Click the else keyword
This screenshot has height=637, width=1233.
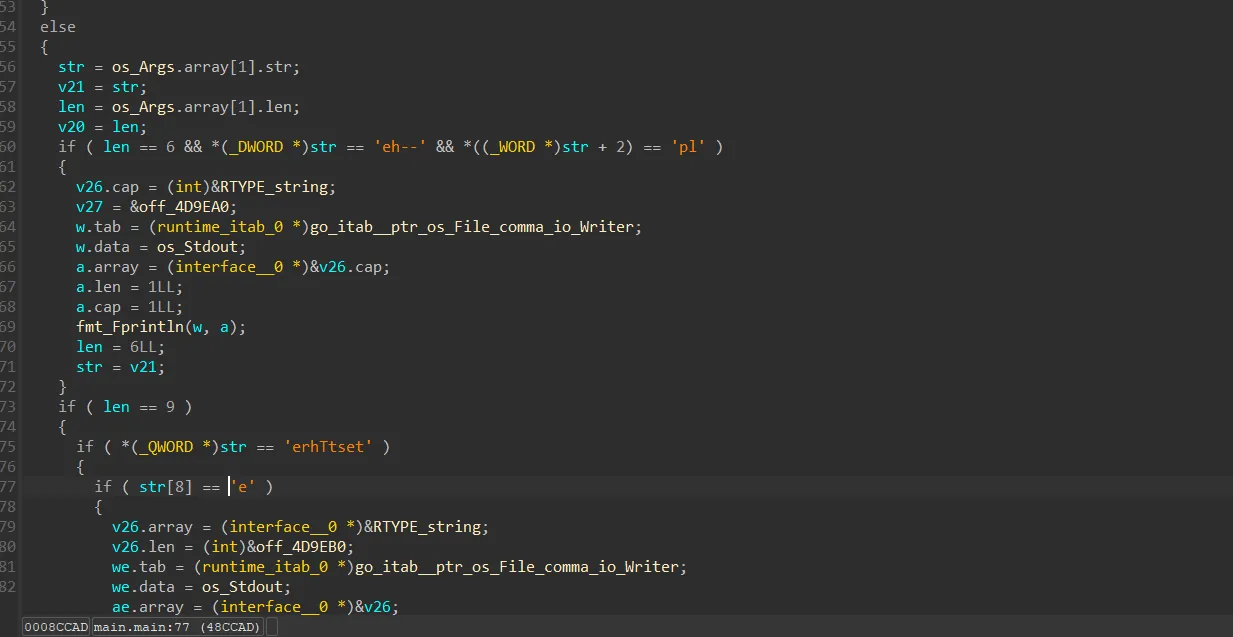(x=58, y=27)
